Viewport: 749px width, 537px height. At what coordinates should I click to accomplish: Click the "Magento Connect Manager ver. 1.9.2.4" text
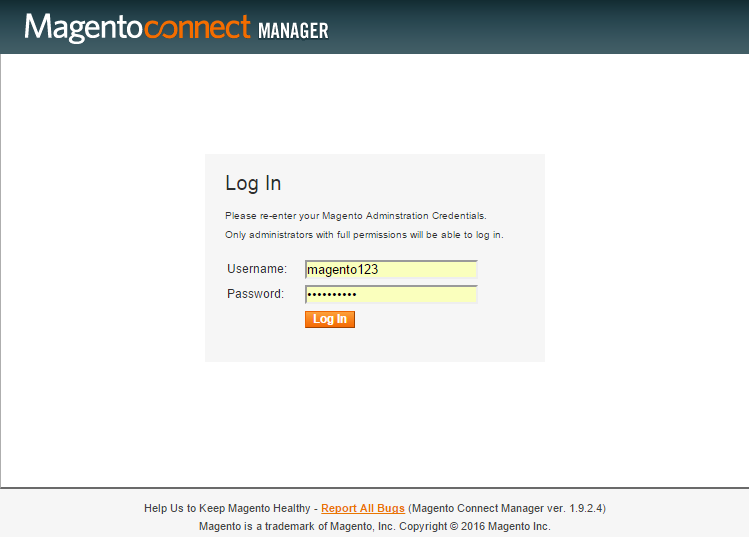coord(507,508)
